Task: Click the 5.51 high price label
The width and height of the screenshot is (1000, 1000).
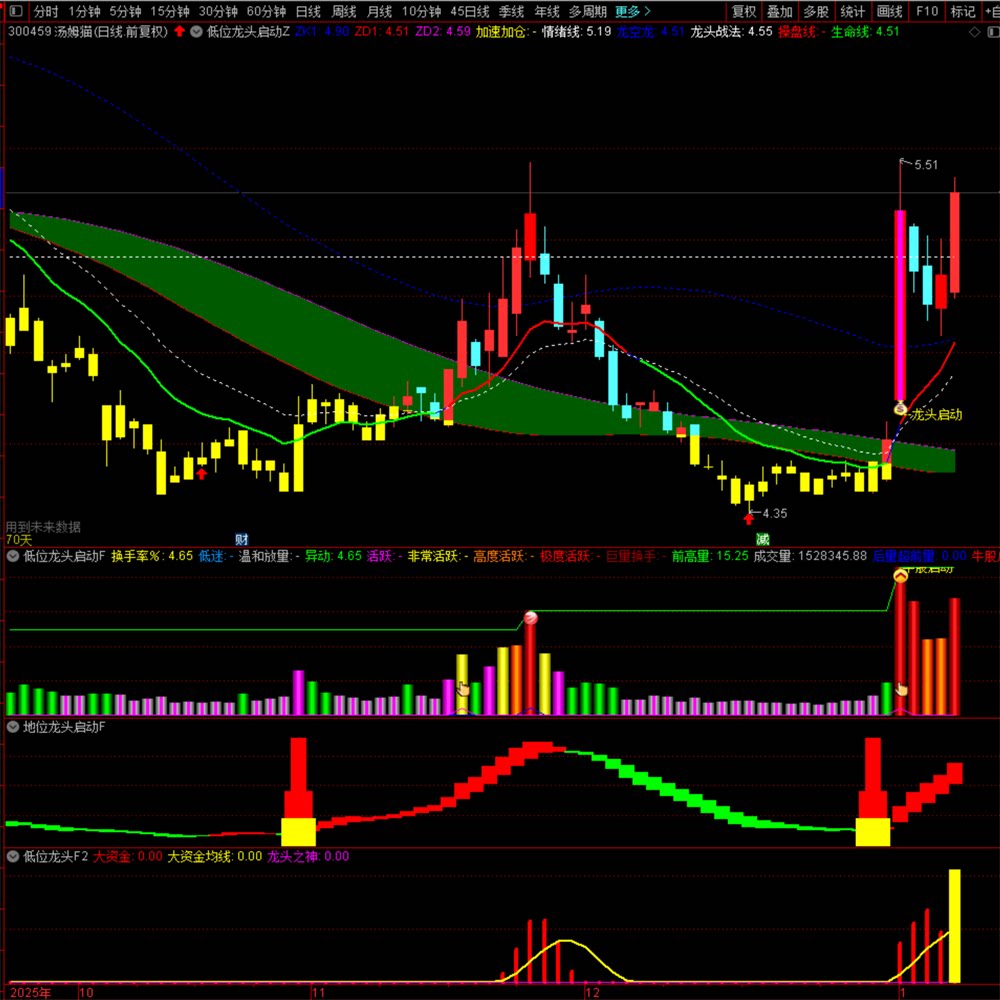Action: click(925, 165)
